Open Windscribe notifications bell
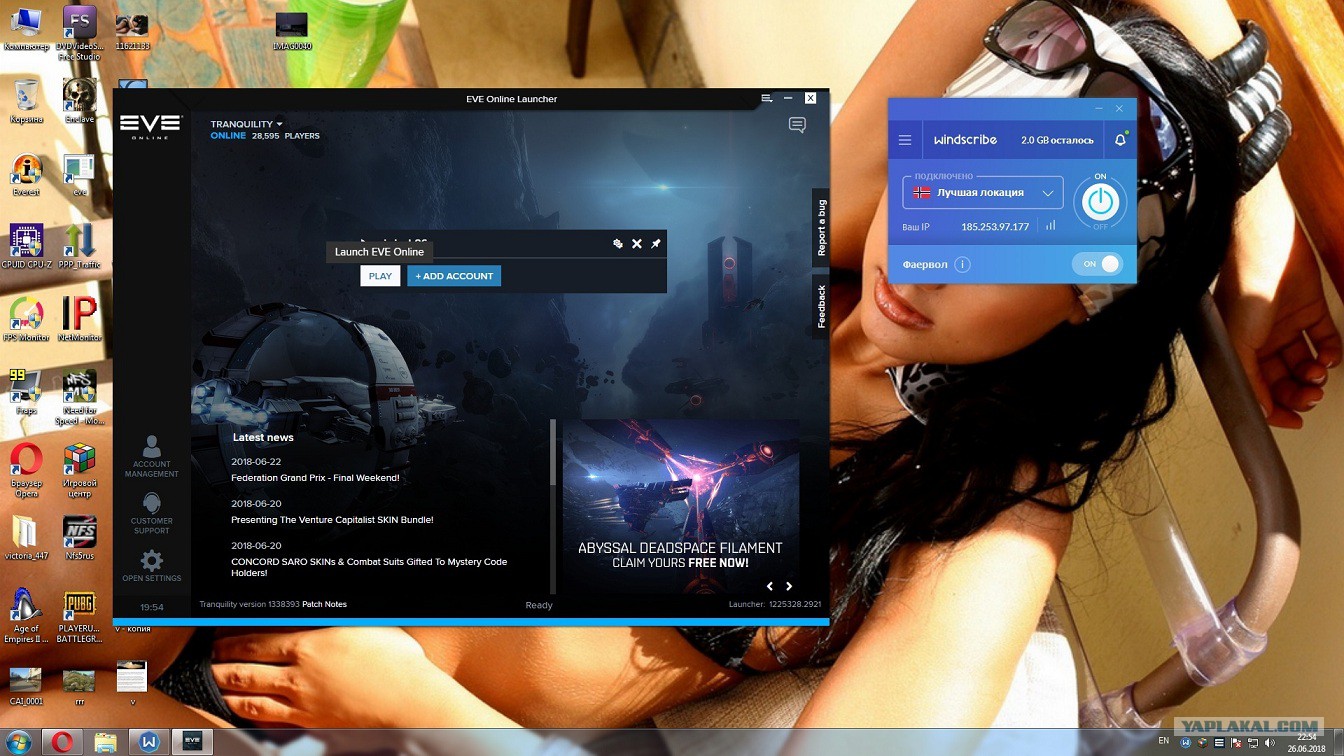This screenshot has height=756, width=1344. [1120, 140]
